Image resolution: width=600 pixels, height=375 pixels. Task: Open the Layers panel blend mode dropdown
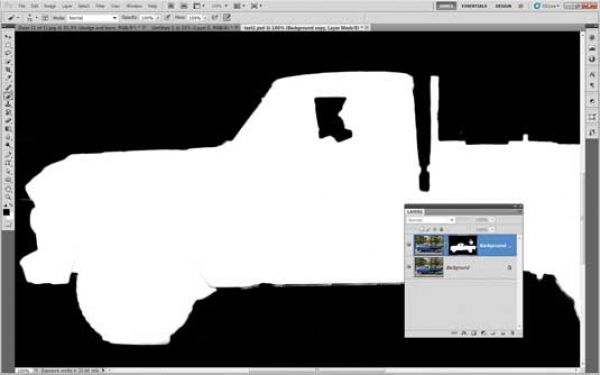(x=430, y=220)
